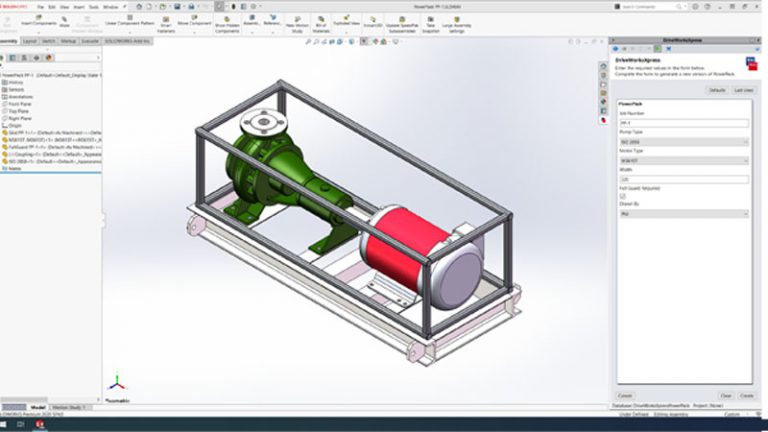The height and width of the screenshot is (432, 768).
Task: Switch to the SOLIDWORKS Add-Ins tab
Action: click(127, 41)
